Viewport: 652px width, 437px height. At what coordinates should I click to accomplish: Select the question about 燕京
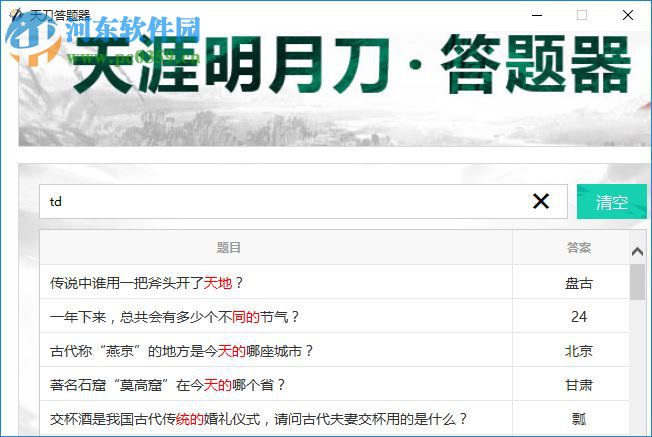[276, 351]
